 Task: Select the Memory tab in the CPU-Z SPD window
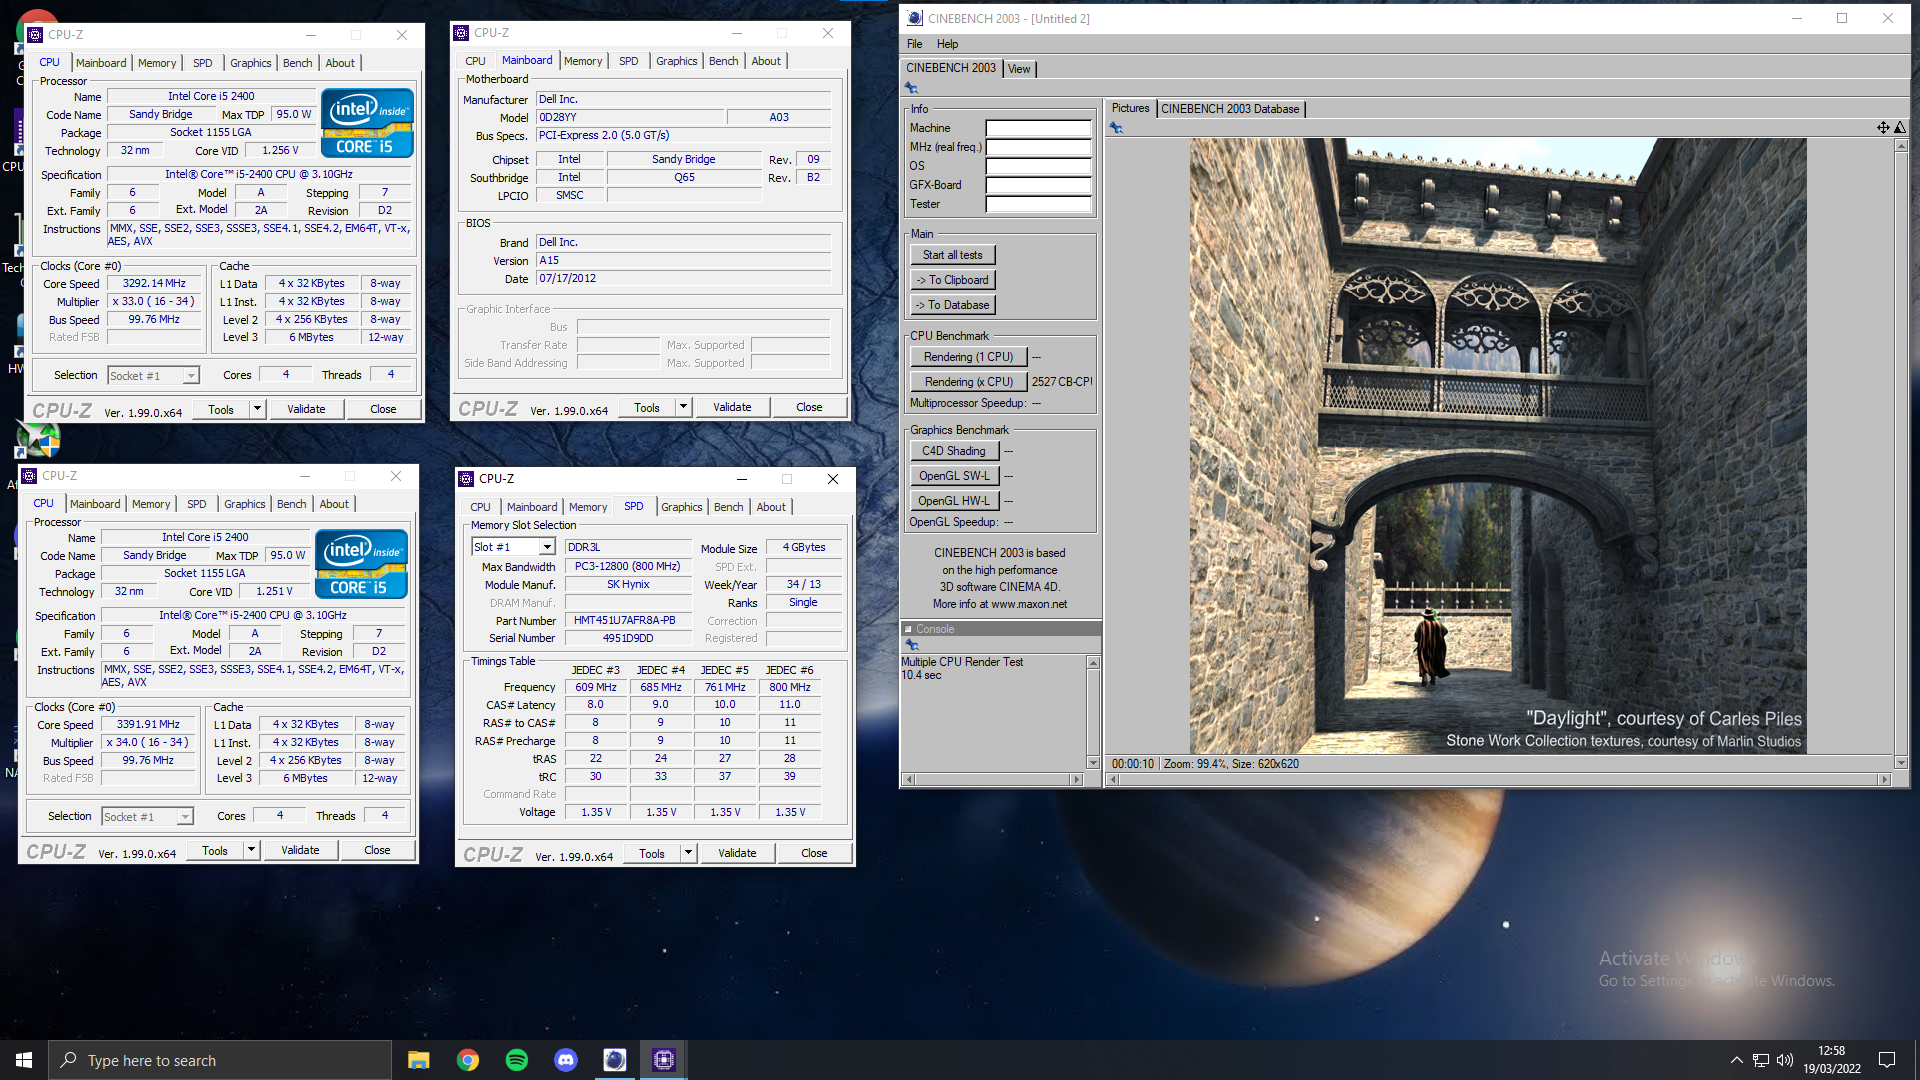tap(588, 507)
